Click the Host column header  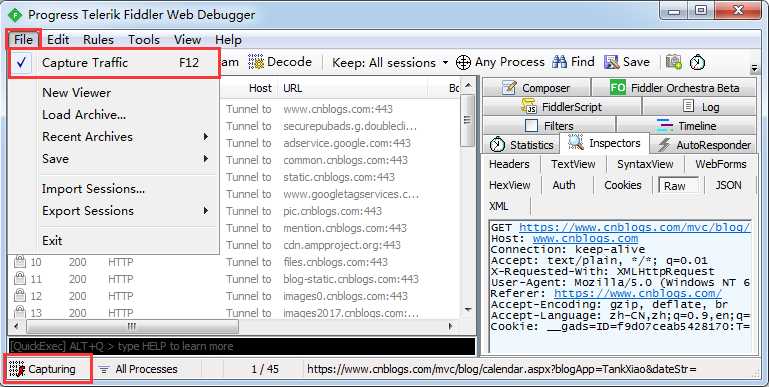click(x=260, y=88)
